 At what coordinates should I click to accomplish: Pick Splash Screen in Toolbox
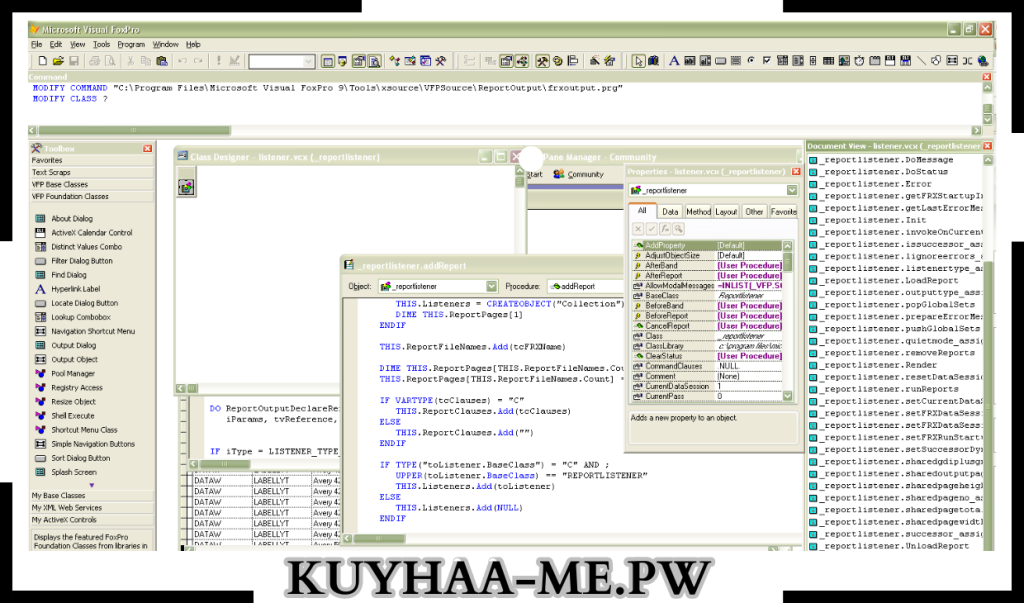click(x=74, y=472)
